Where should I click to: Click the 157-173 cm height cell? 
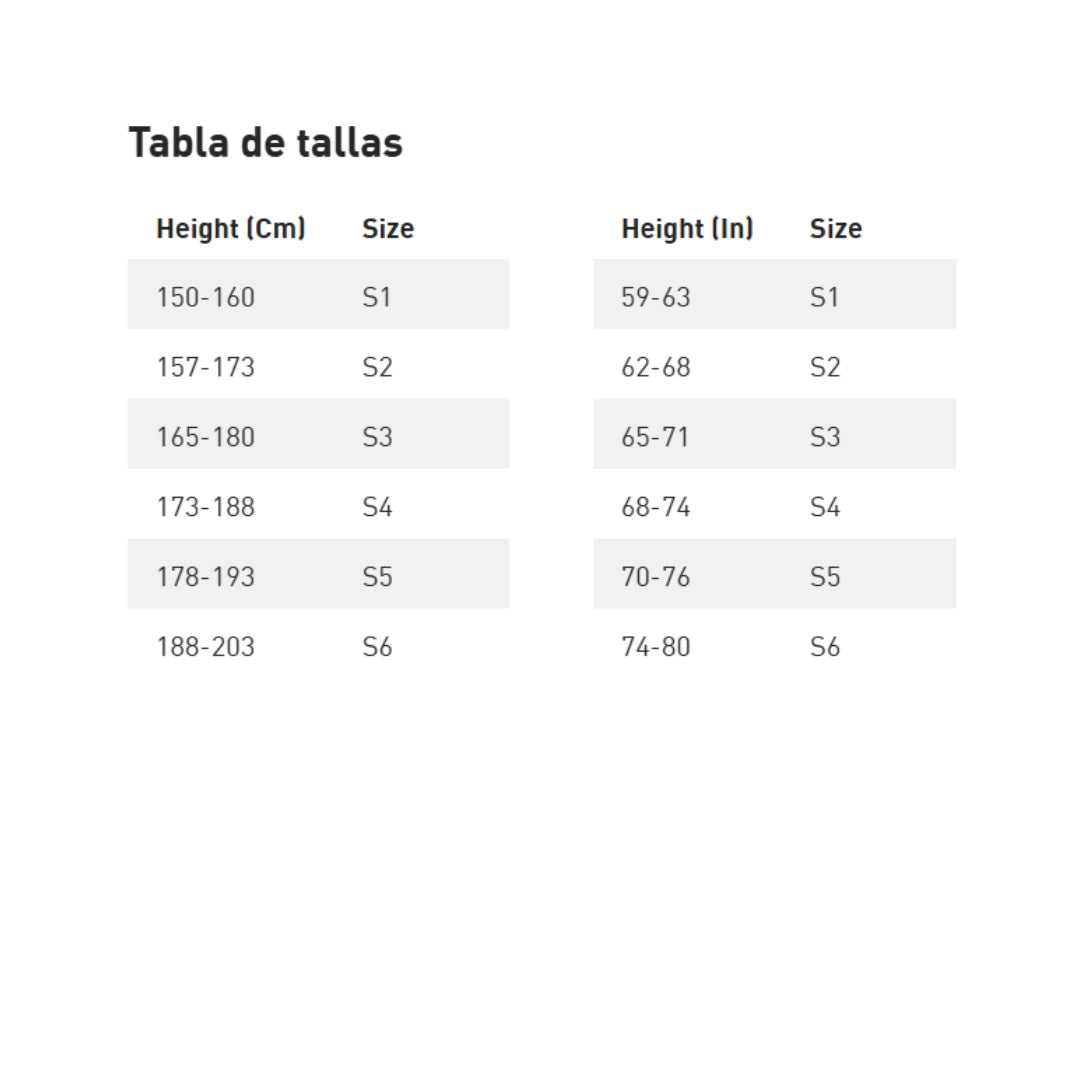point(205,367)
